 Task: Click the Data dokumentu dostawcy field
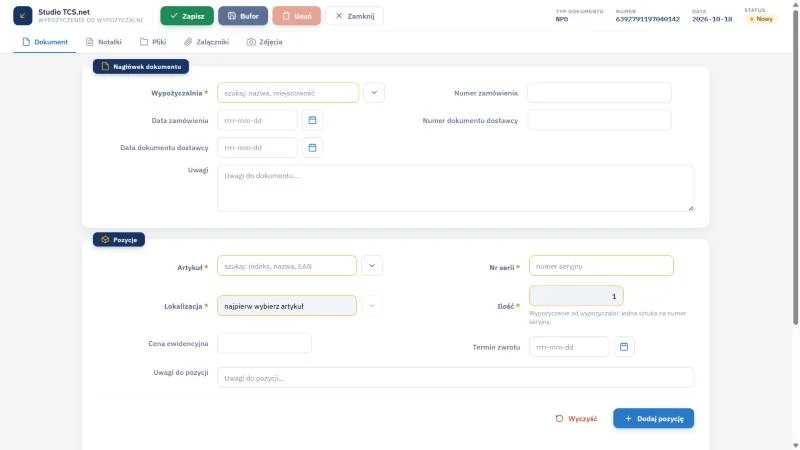pyautogui.click(x=257, y=147)
